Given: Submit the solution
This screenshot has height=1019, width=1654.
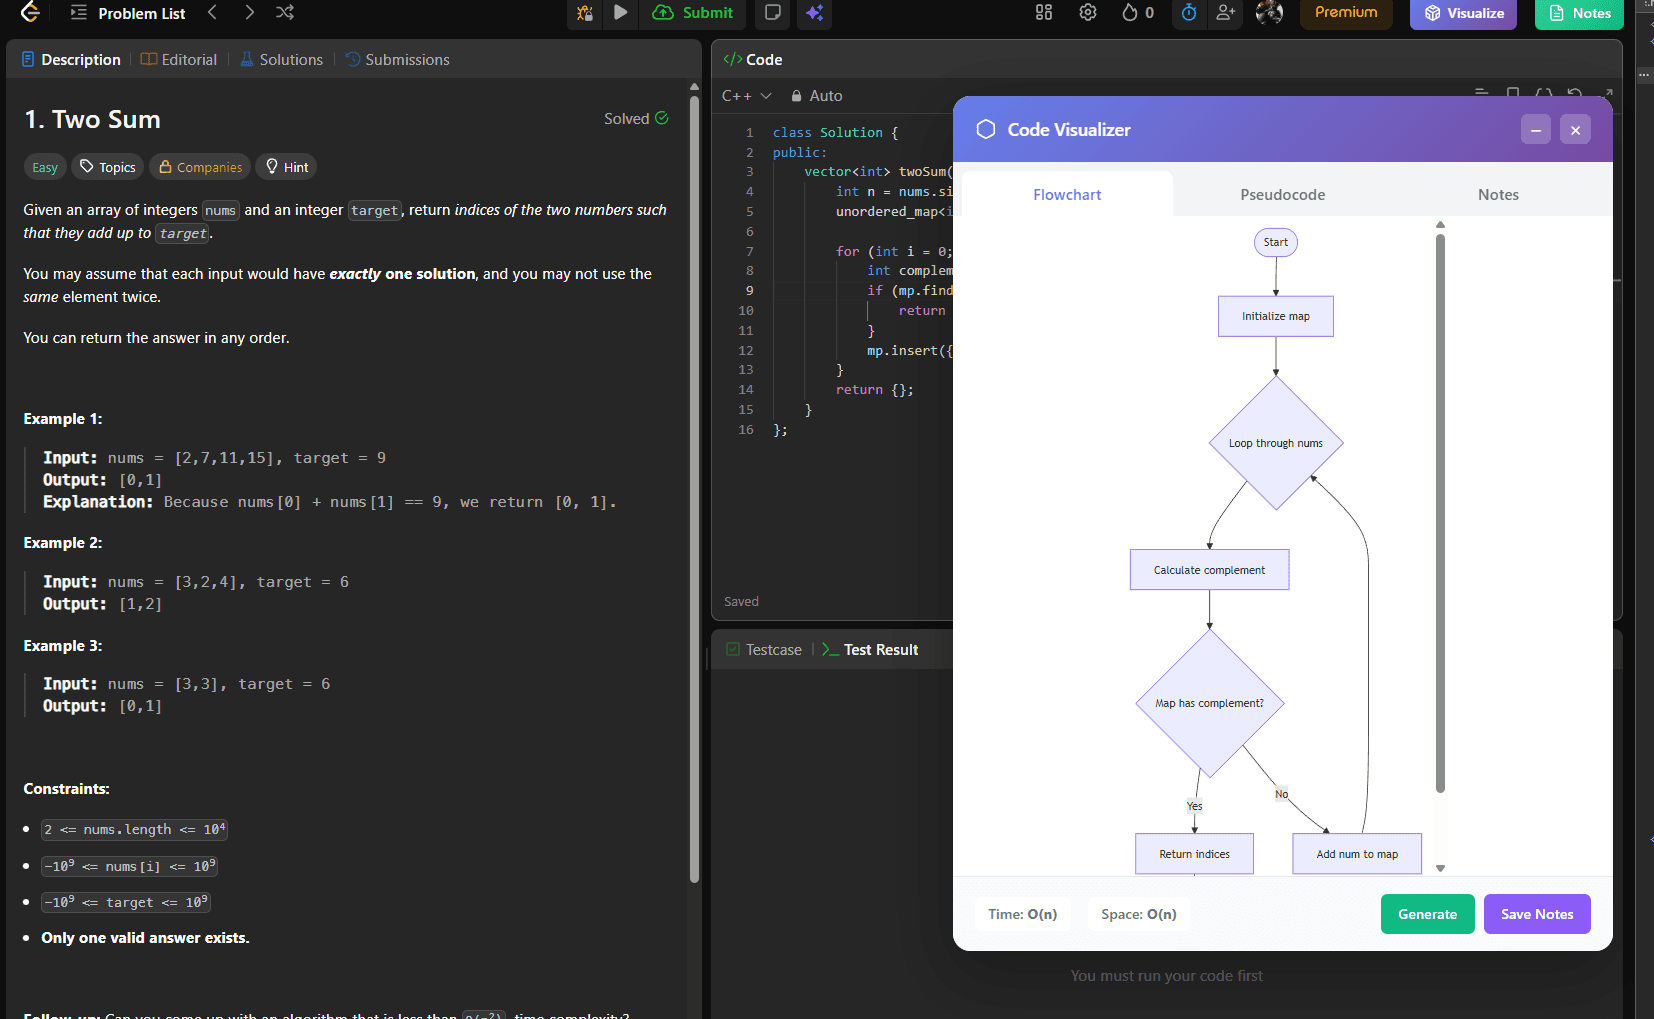Looking at the screenshot, I should point(693,13).
